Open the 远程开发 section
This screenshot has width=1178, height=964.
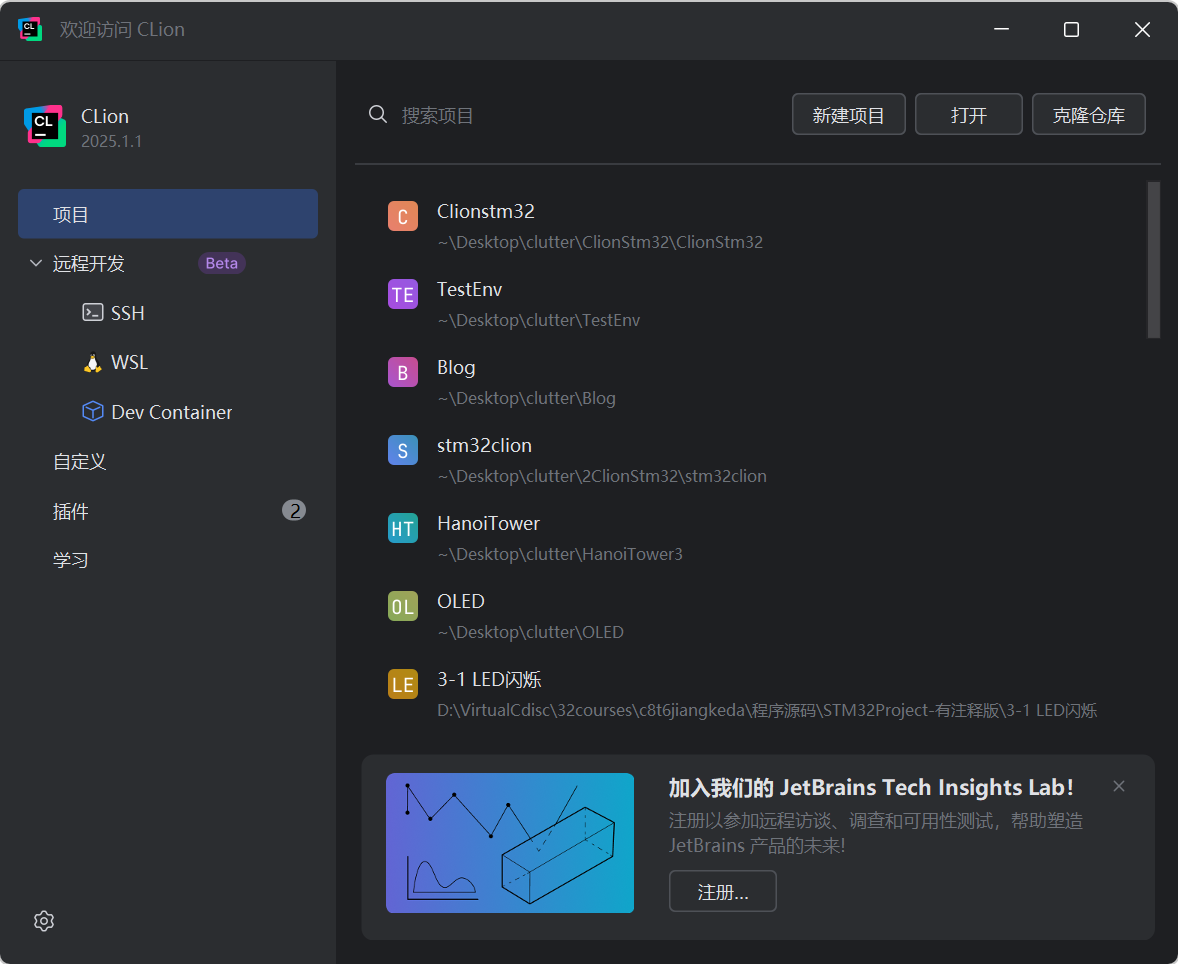(89, 264)
